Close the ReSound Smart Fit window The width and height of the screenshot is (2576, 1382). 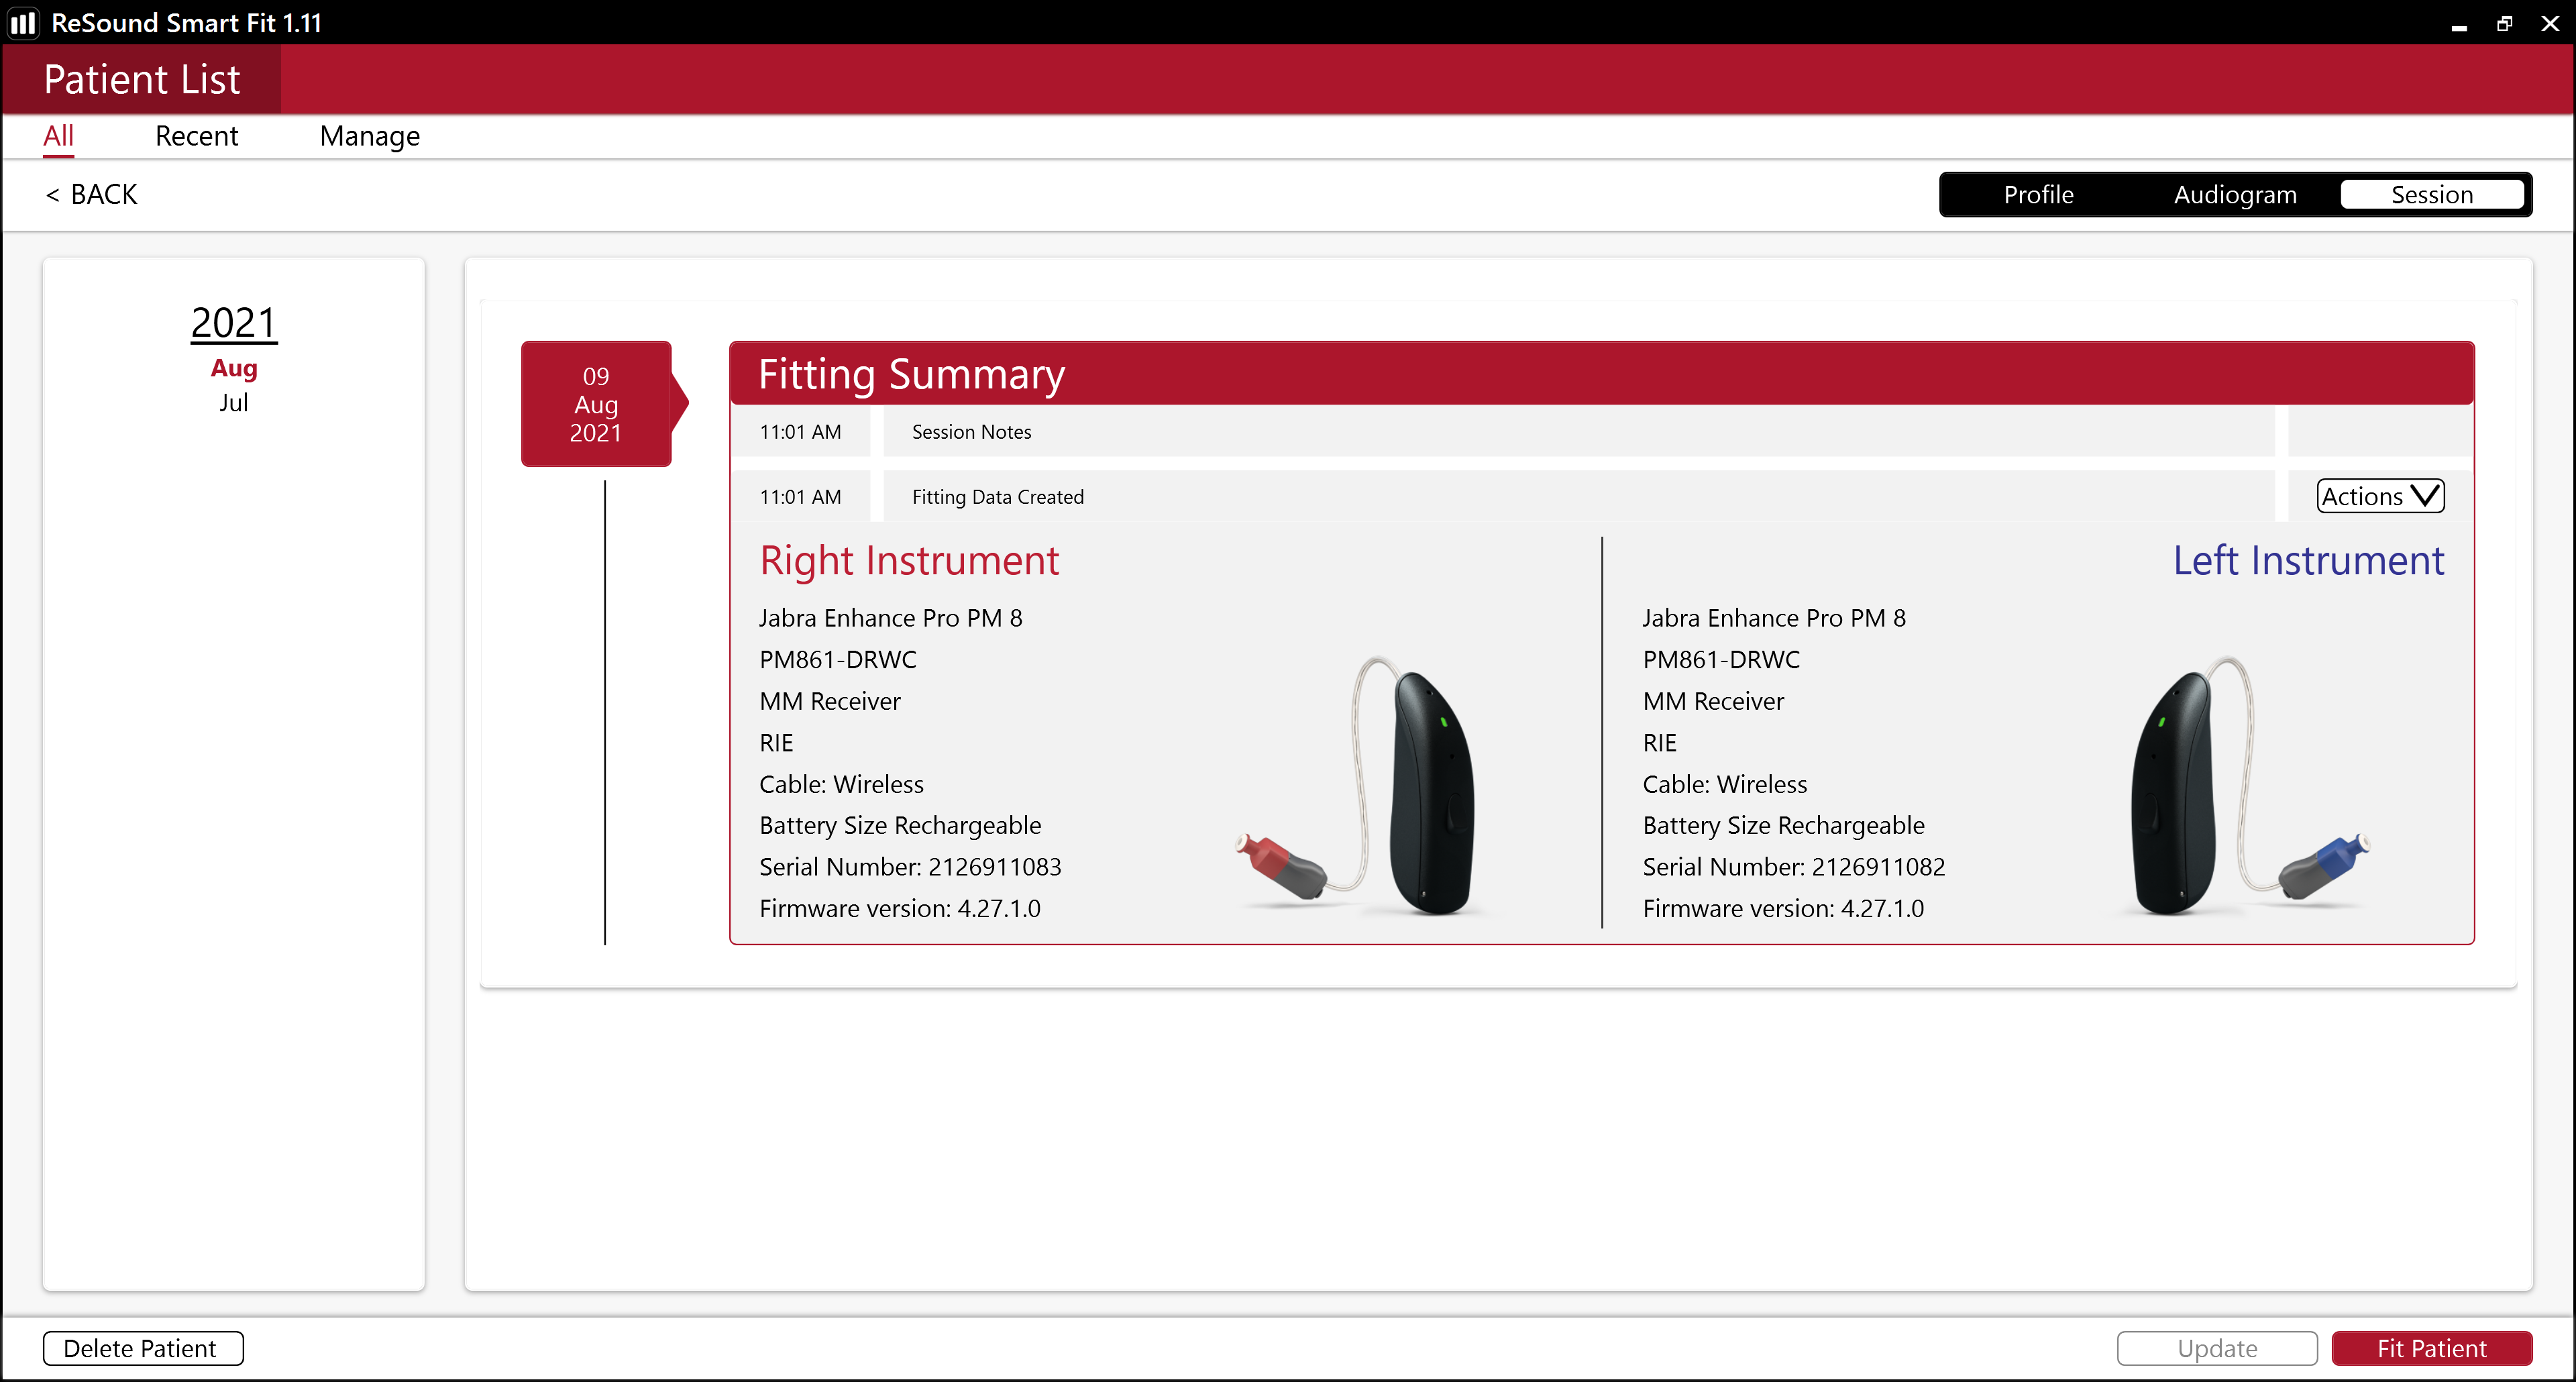(x=2550, y=23)
